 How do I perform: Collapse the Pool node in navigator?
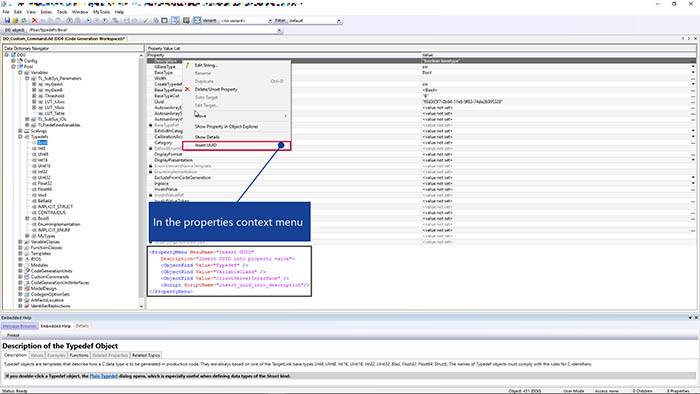pyautogui.click(x=13, y=66)
